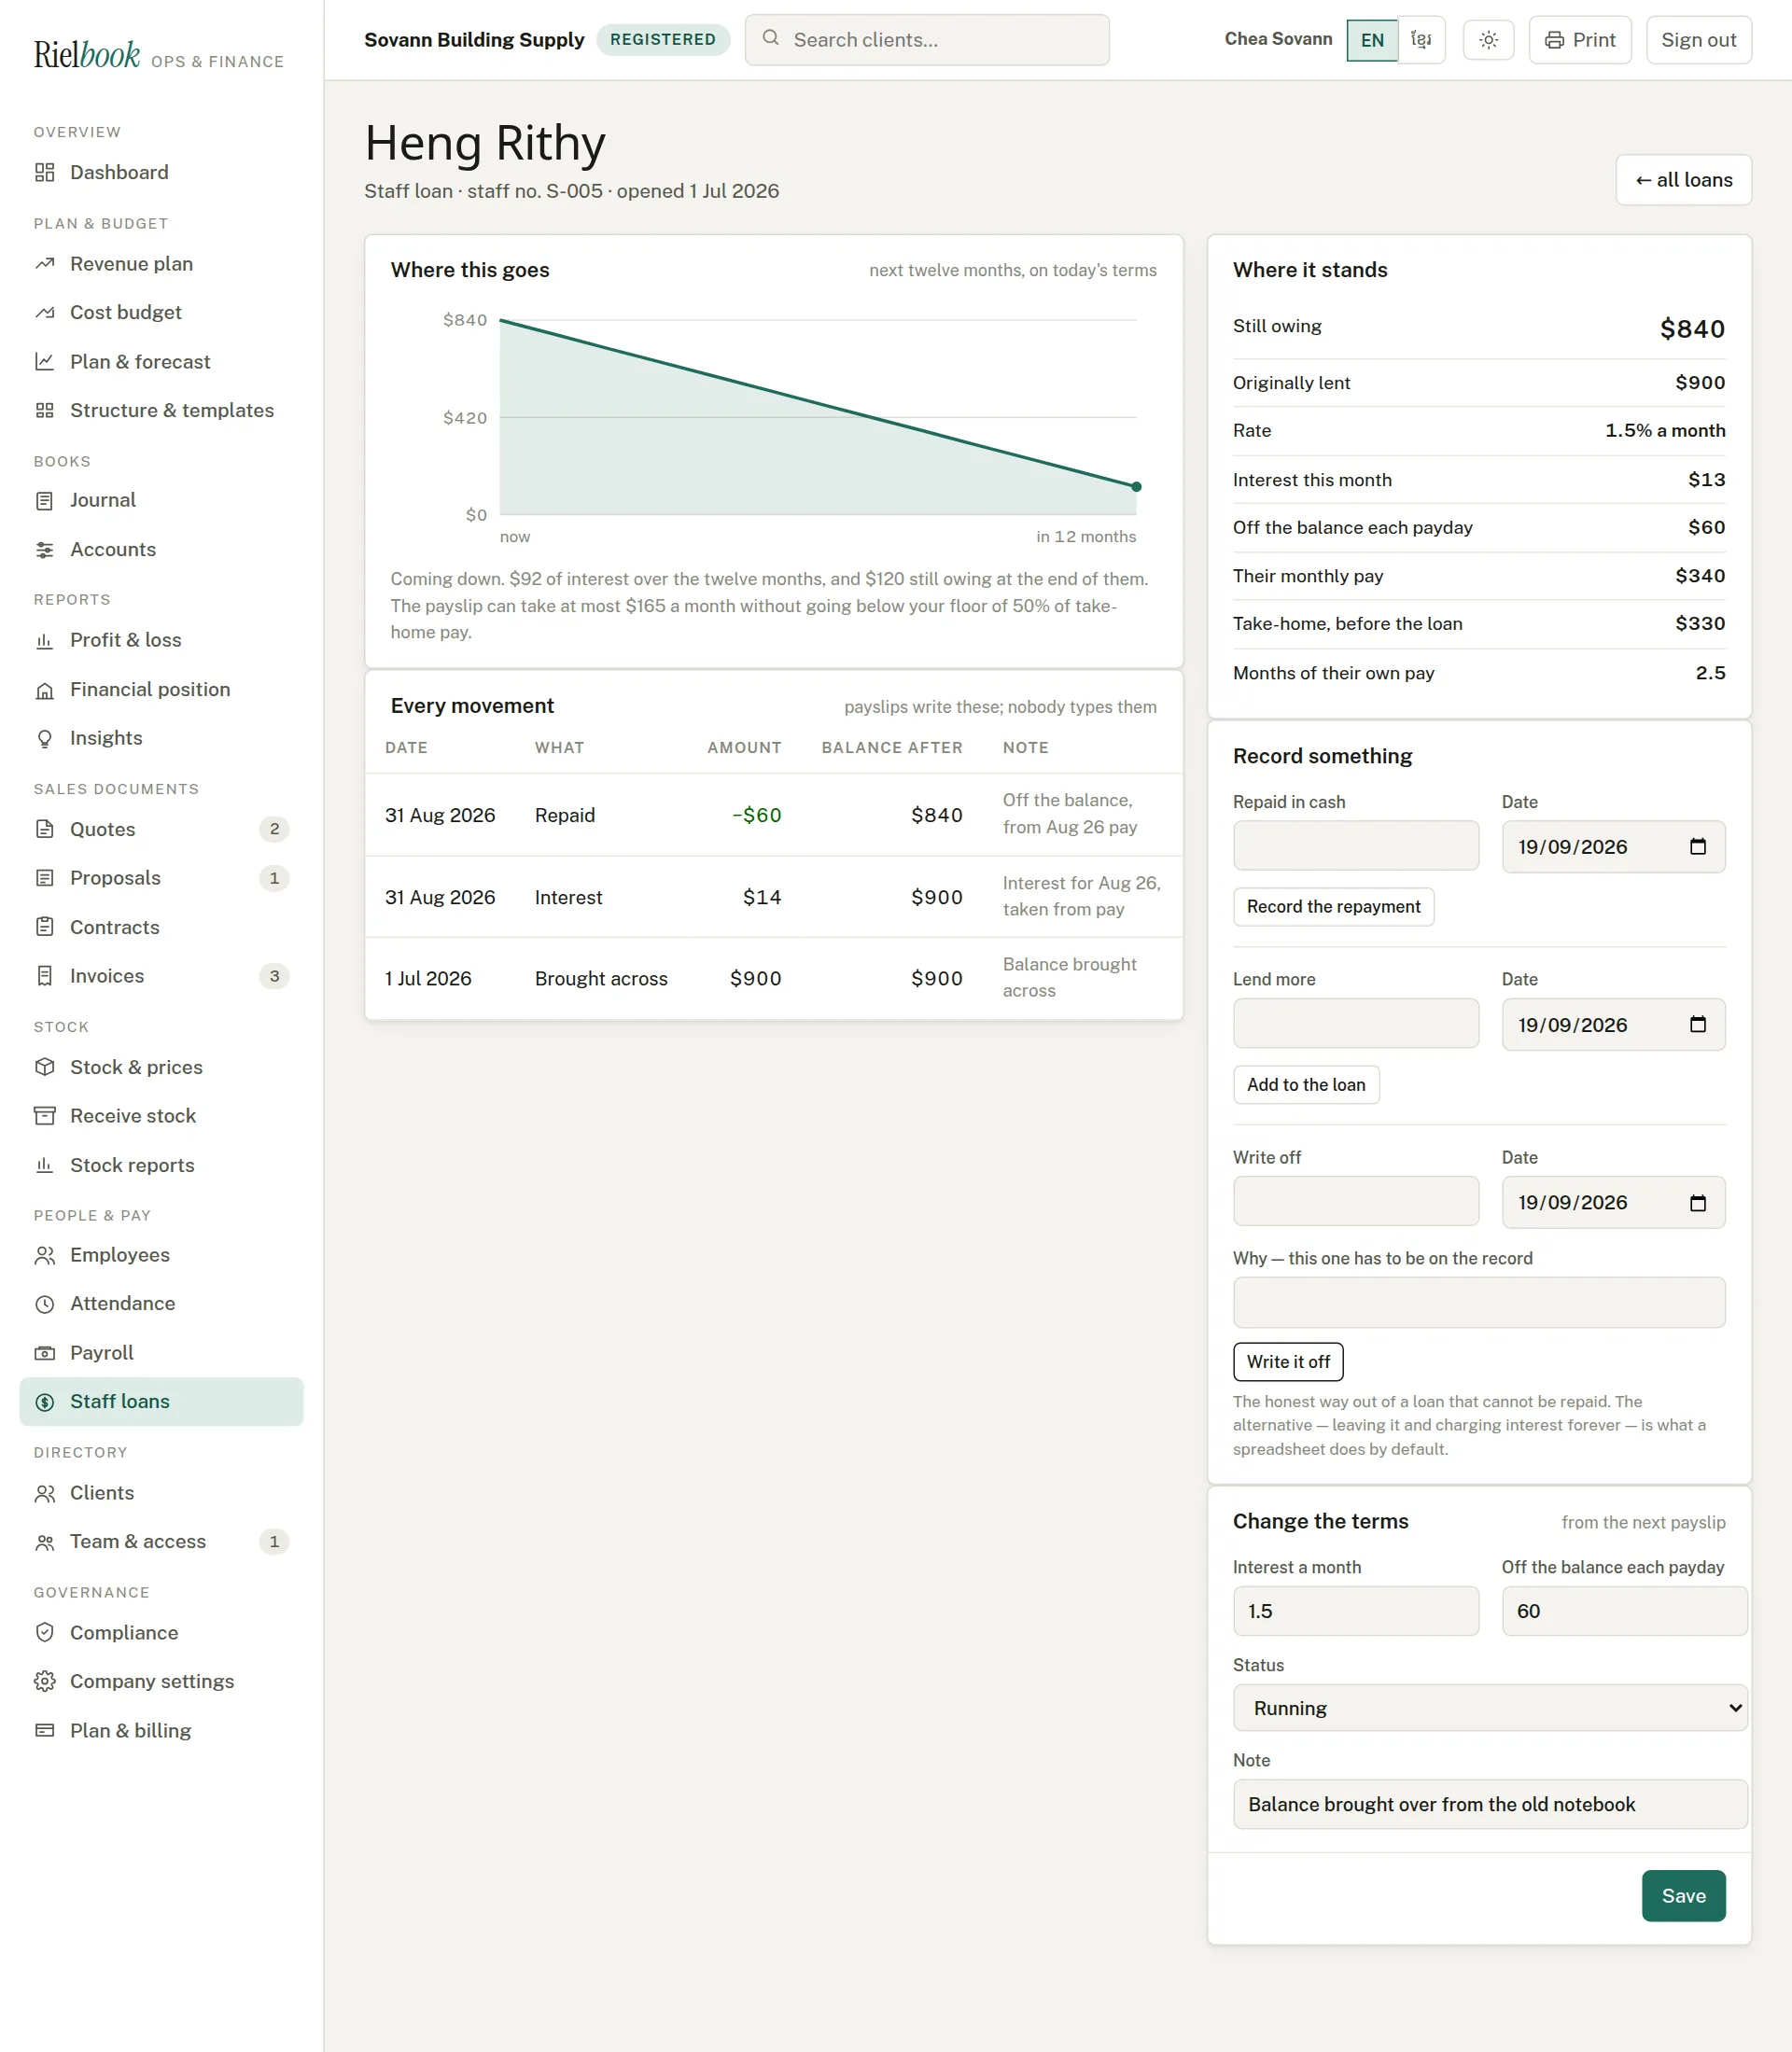Screen dimensions: 1792x2052
Task: Click the Lend more amount field
Action: coord(1355,1023)
